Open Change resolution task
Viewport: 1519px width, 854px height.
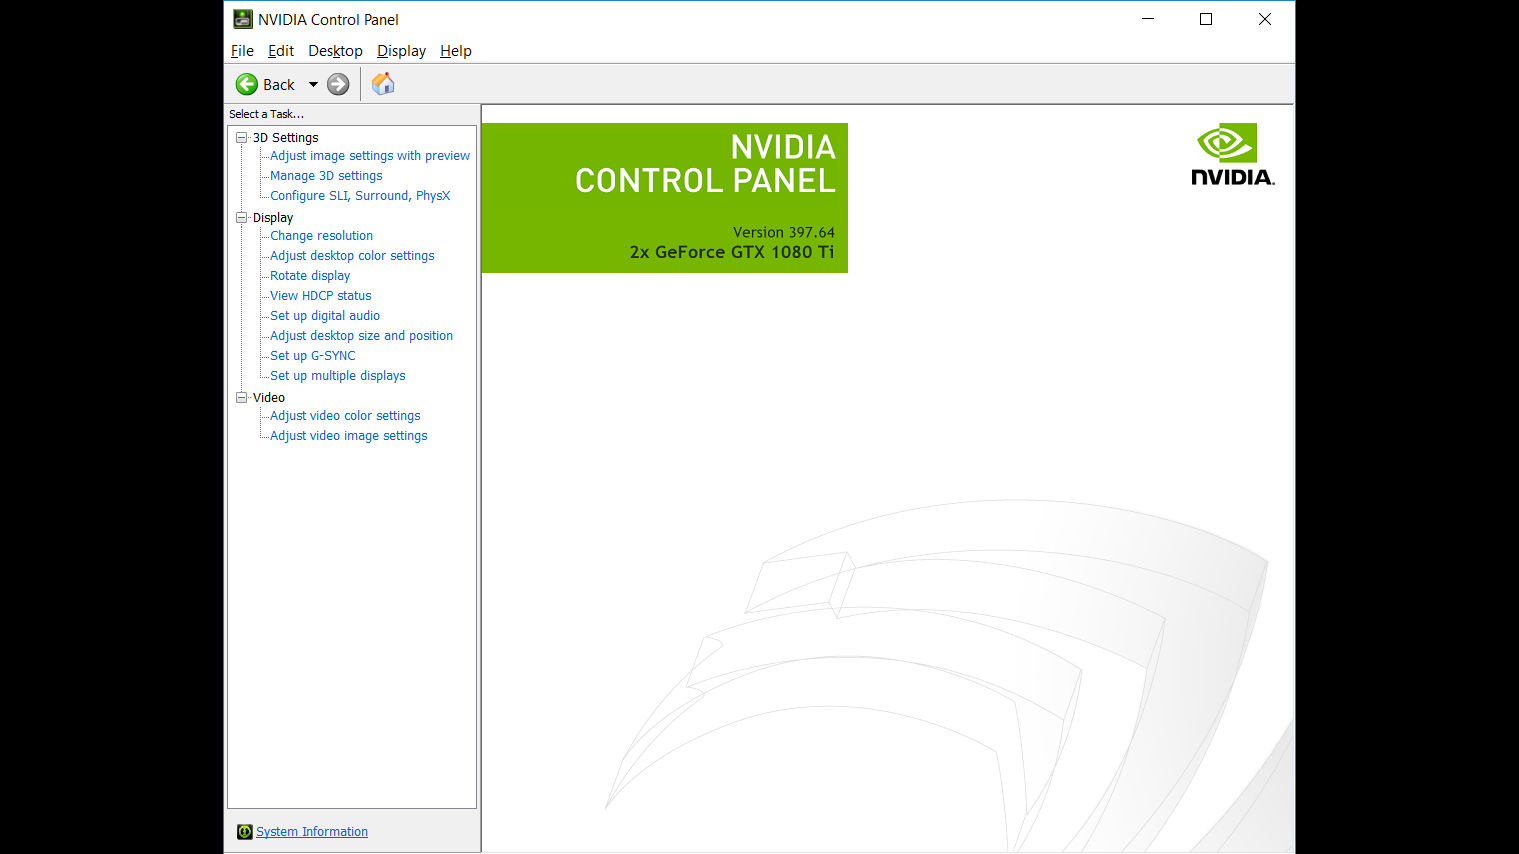(x=321, y=236)
